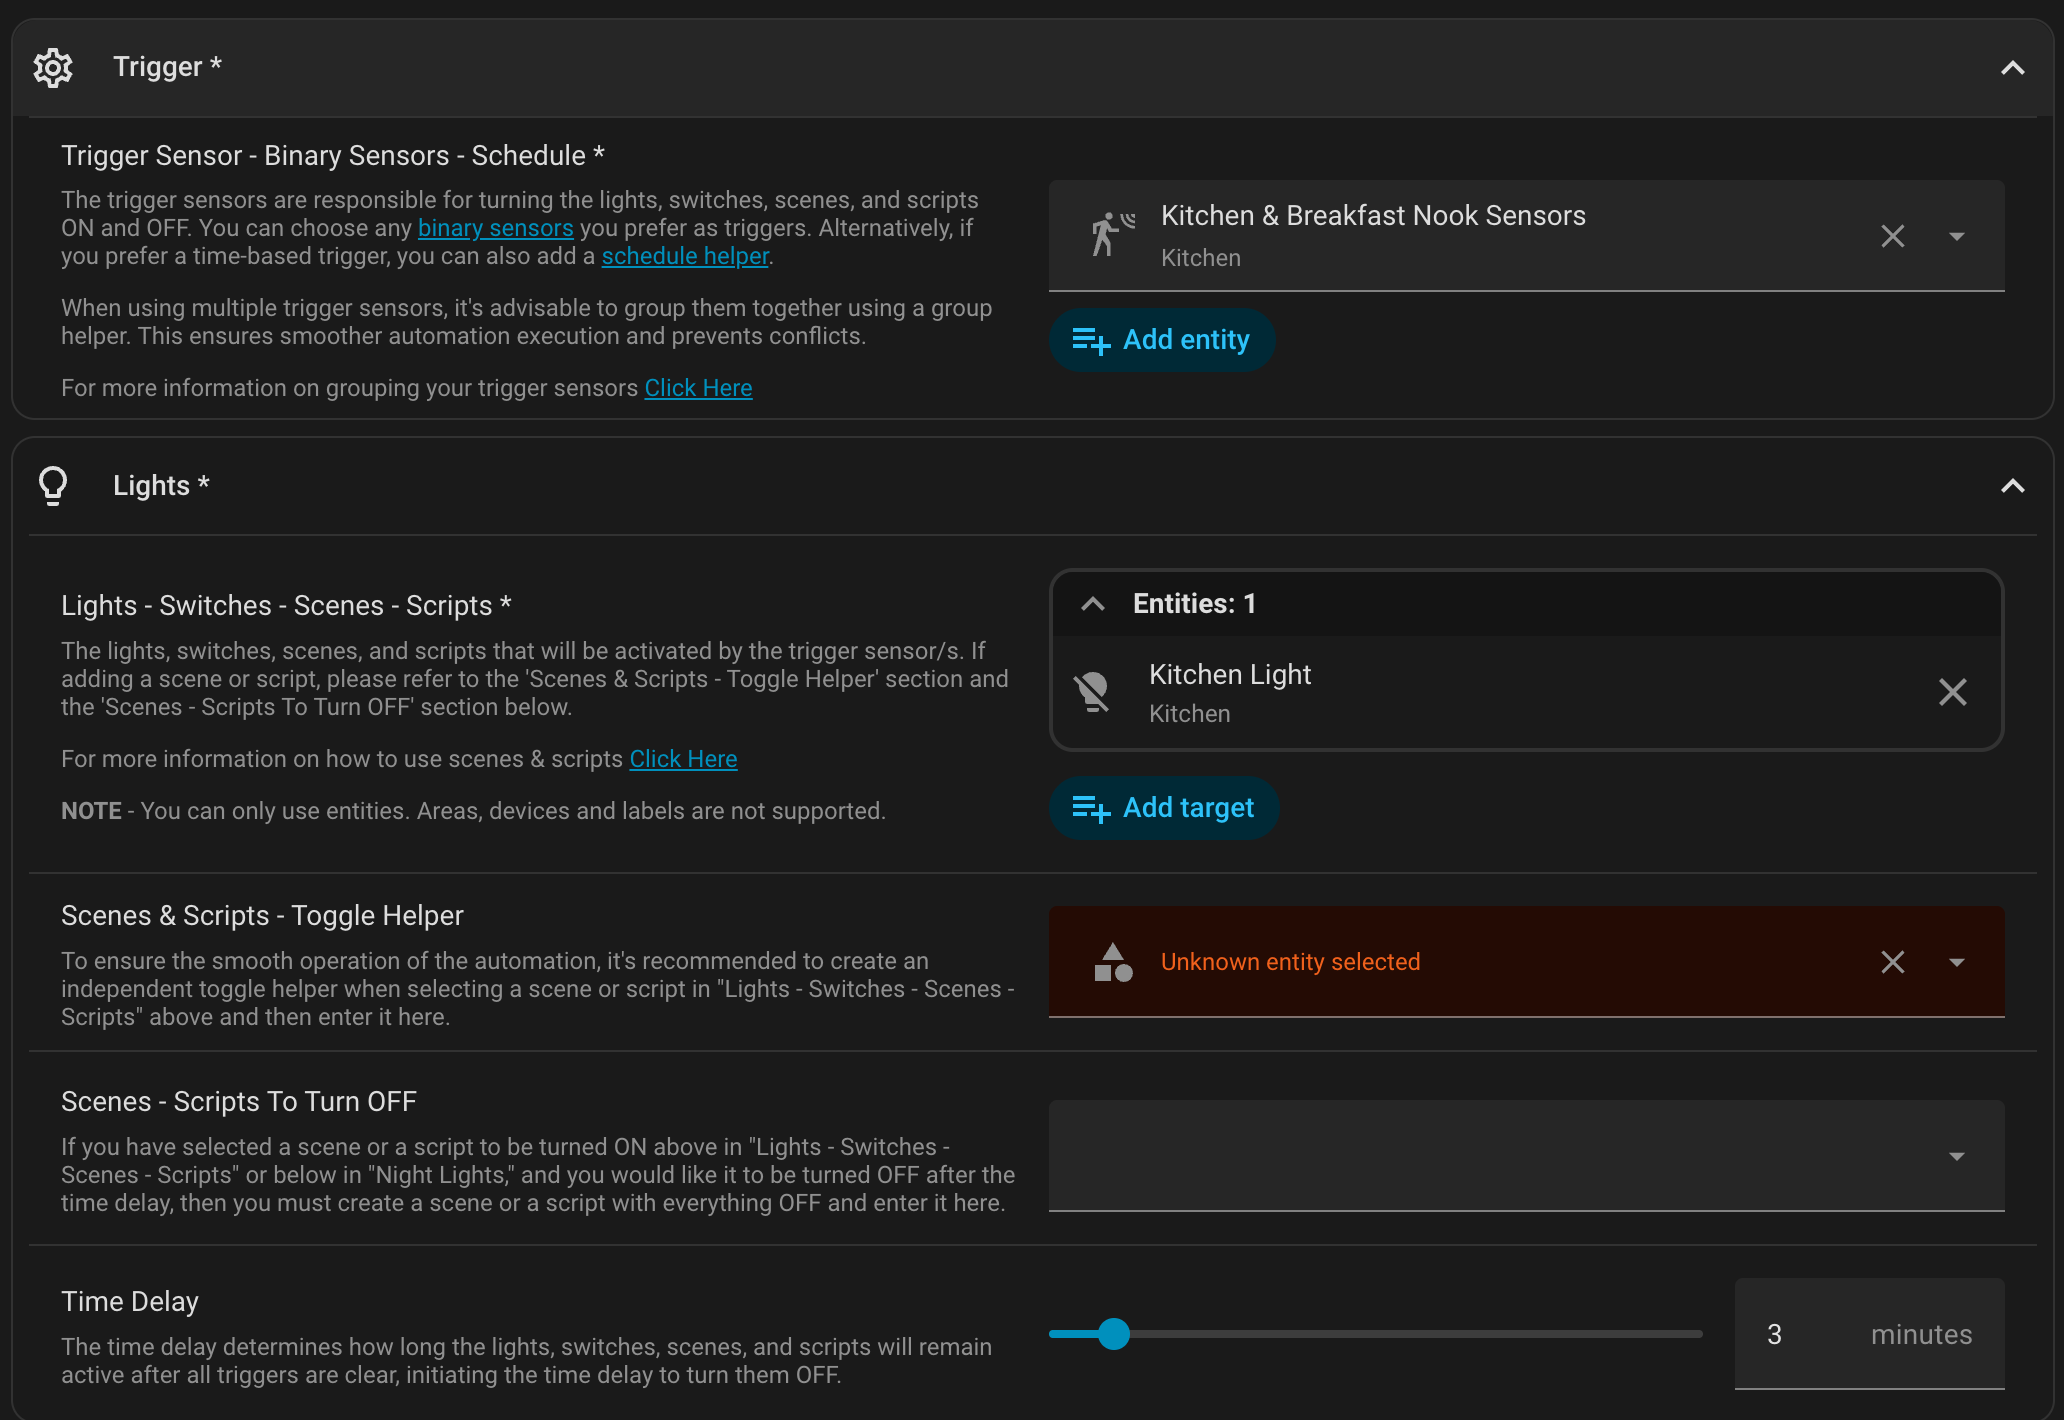Click the motion sensor icon beside Kitchen sensors
2064x1420 pixels.
[x=1112, y=235]
